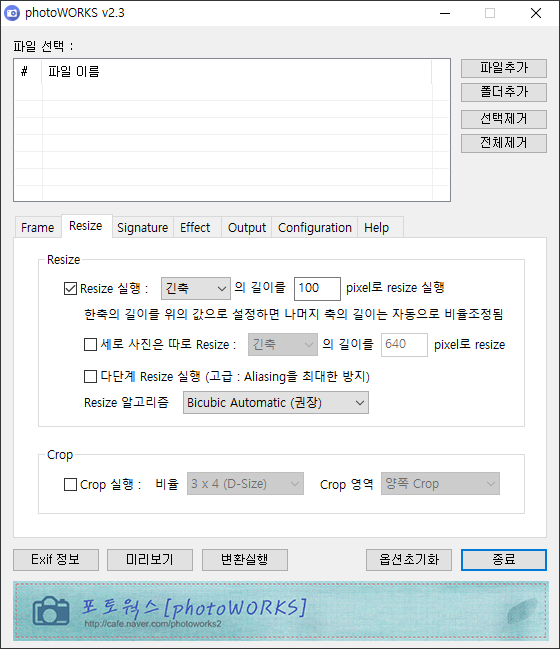This screenshot has width=560, height=649.
Task: Click the portrait pixel field showing 640
Action: click(404, 344)
